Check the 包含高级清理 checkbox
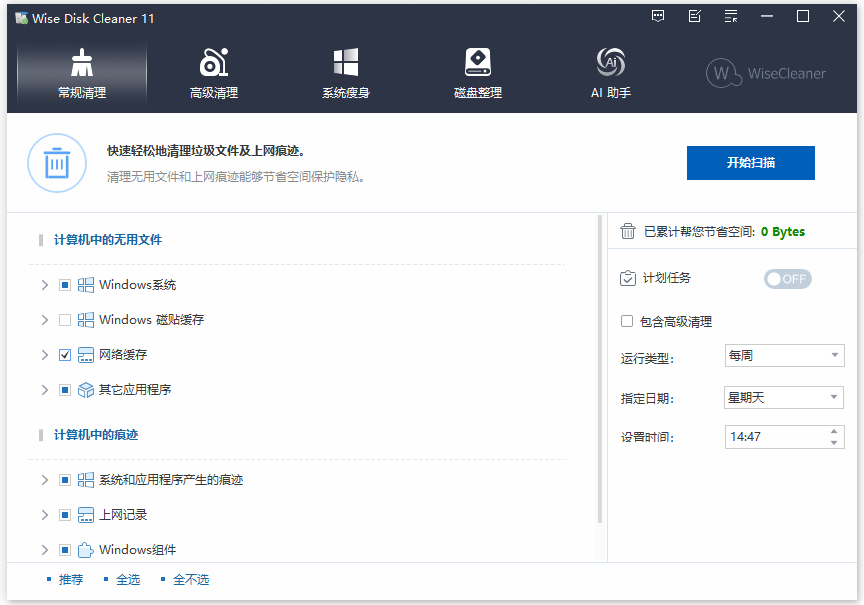The height and width of the screenshot is (605, 864). pyautogui.click(x=625, y=317)
